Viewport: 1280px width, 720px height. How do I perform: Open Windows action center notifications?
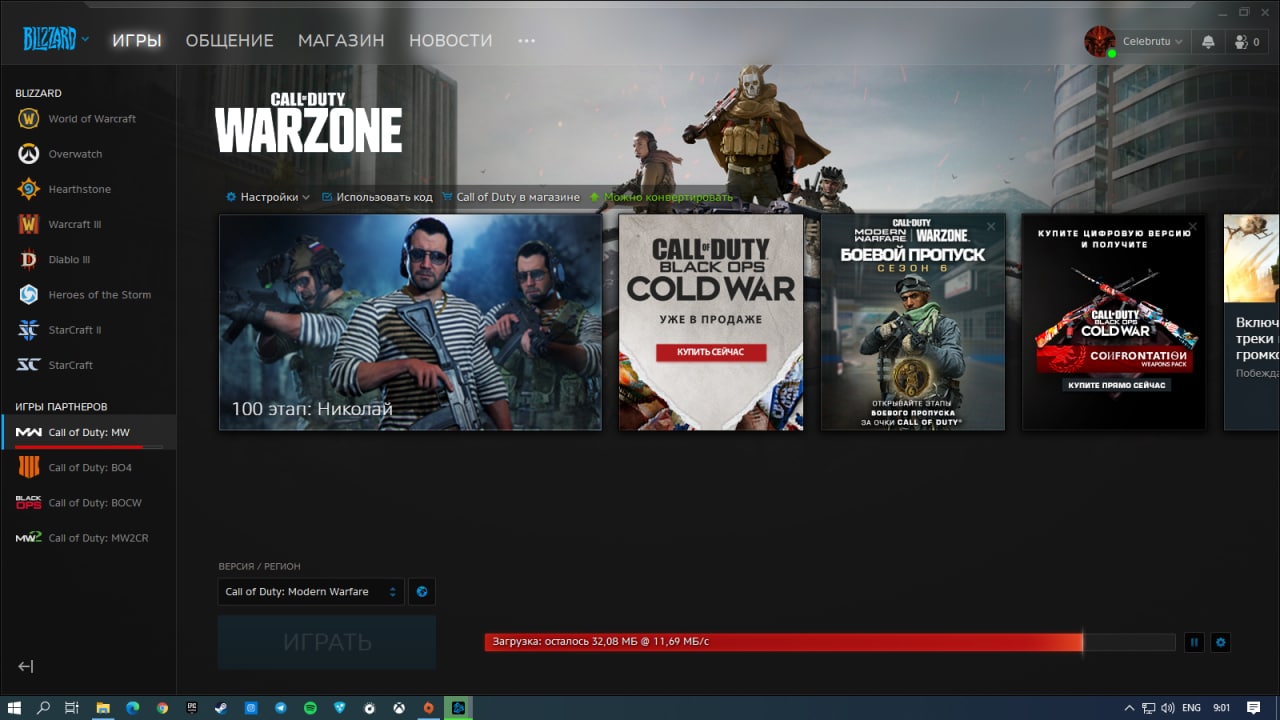coord(1254,708)
